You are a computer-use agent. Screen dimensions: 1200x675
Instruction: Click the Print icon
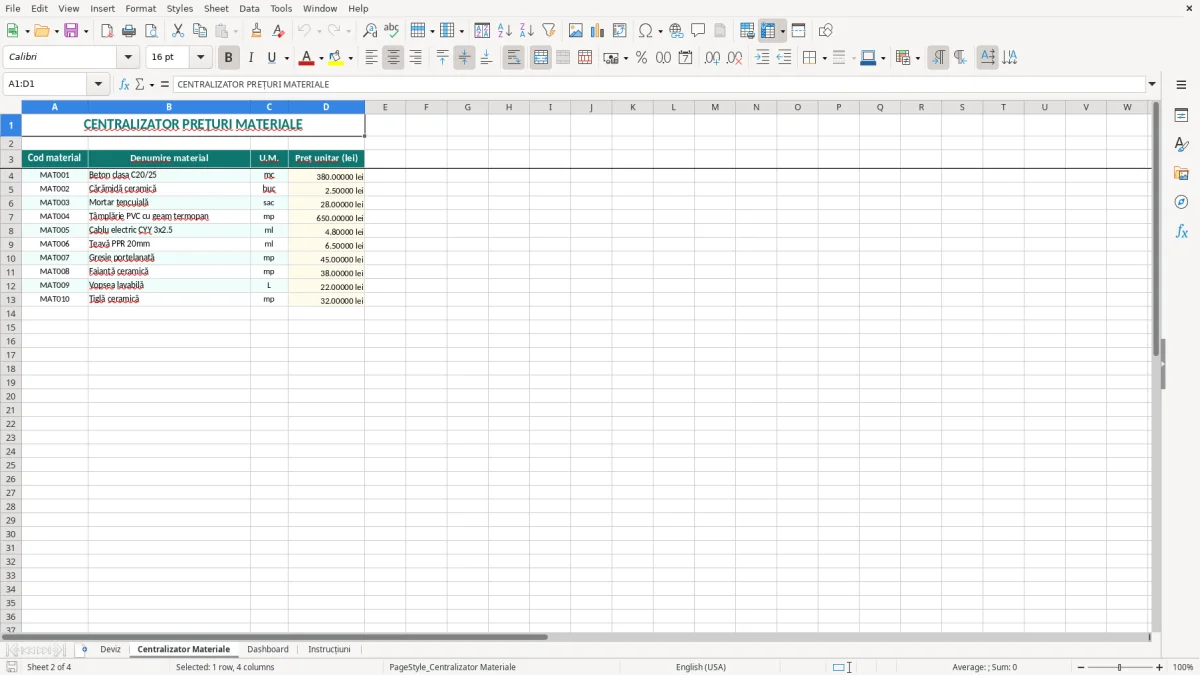[x=129, y=31]
